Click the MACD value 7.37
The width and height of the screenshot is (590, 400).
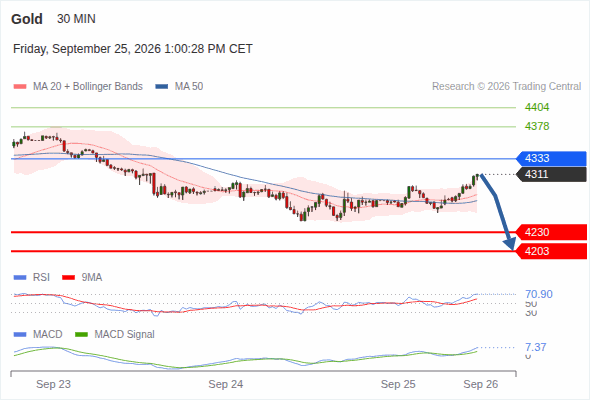tap(536, 347)
